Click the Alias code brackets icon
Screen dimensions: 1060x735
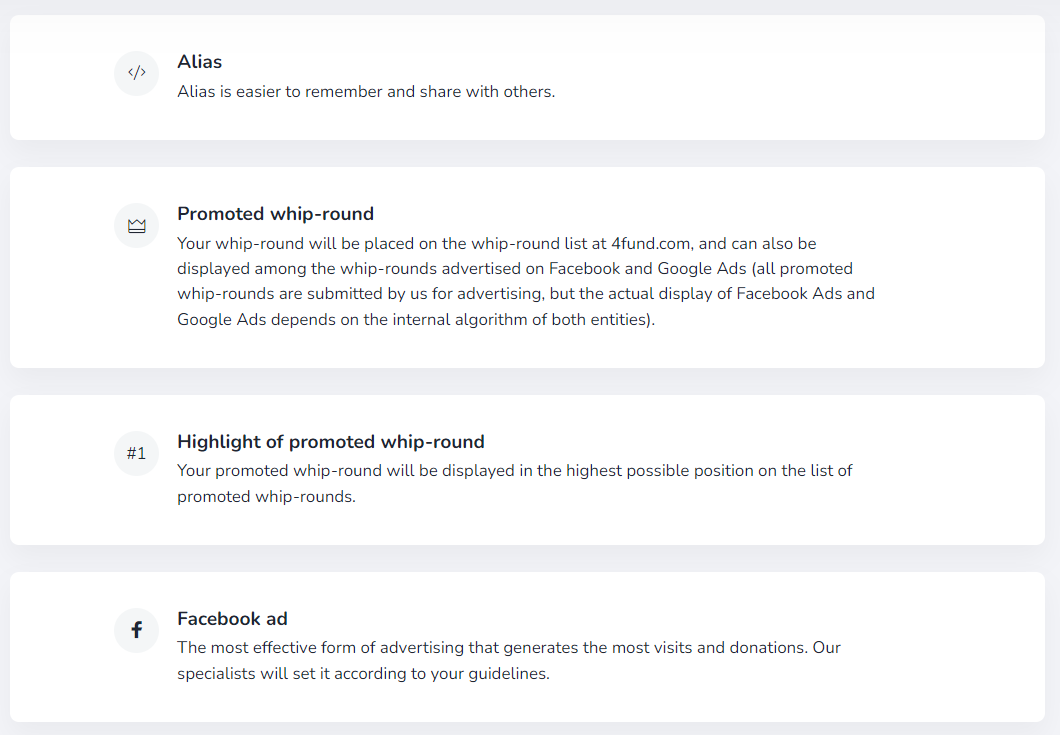137,73
